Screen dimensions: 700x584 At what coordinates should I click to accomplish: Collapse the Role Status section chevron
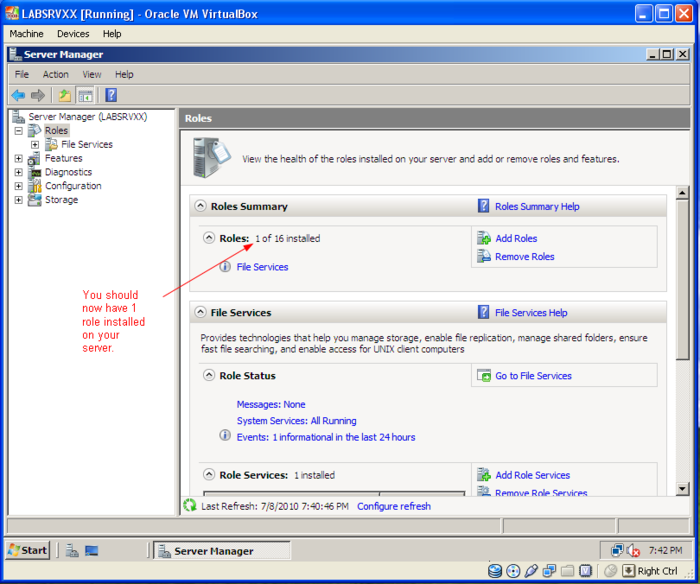tap(208, 376)
